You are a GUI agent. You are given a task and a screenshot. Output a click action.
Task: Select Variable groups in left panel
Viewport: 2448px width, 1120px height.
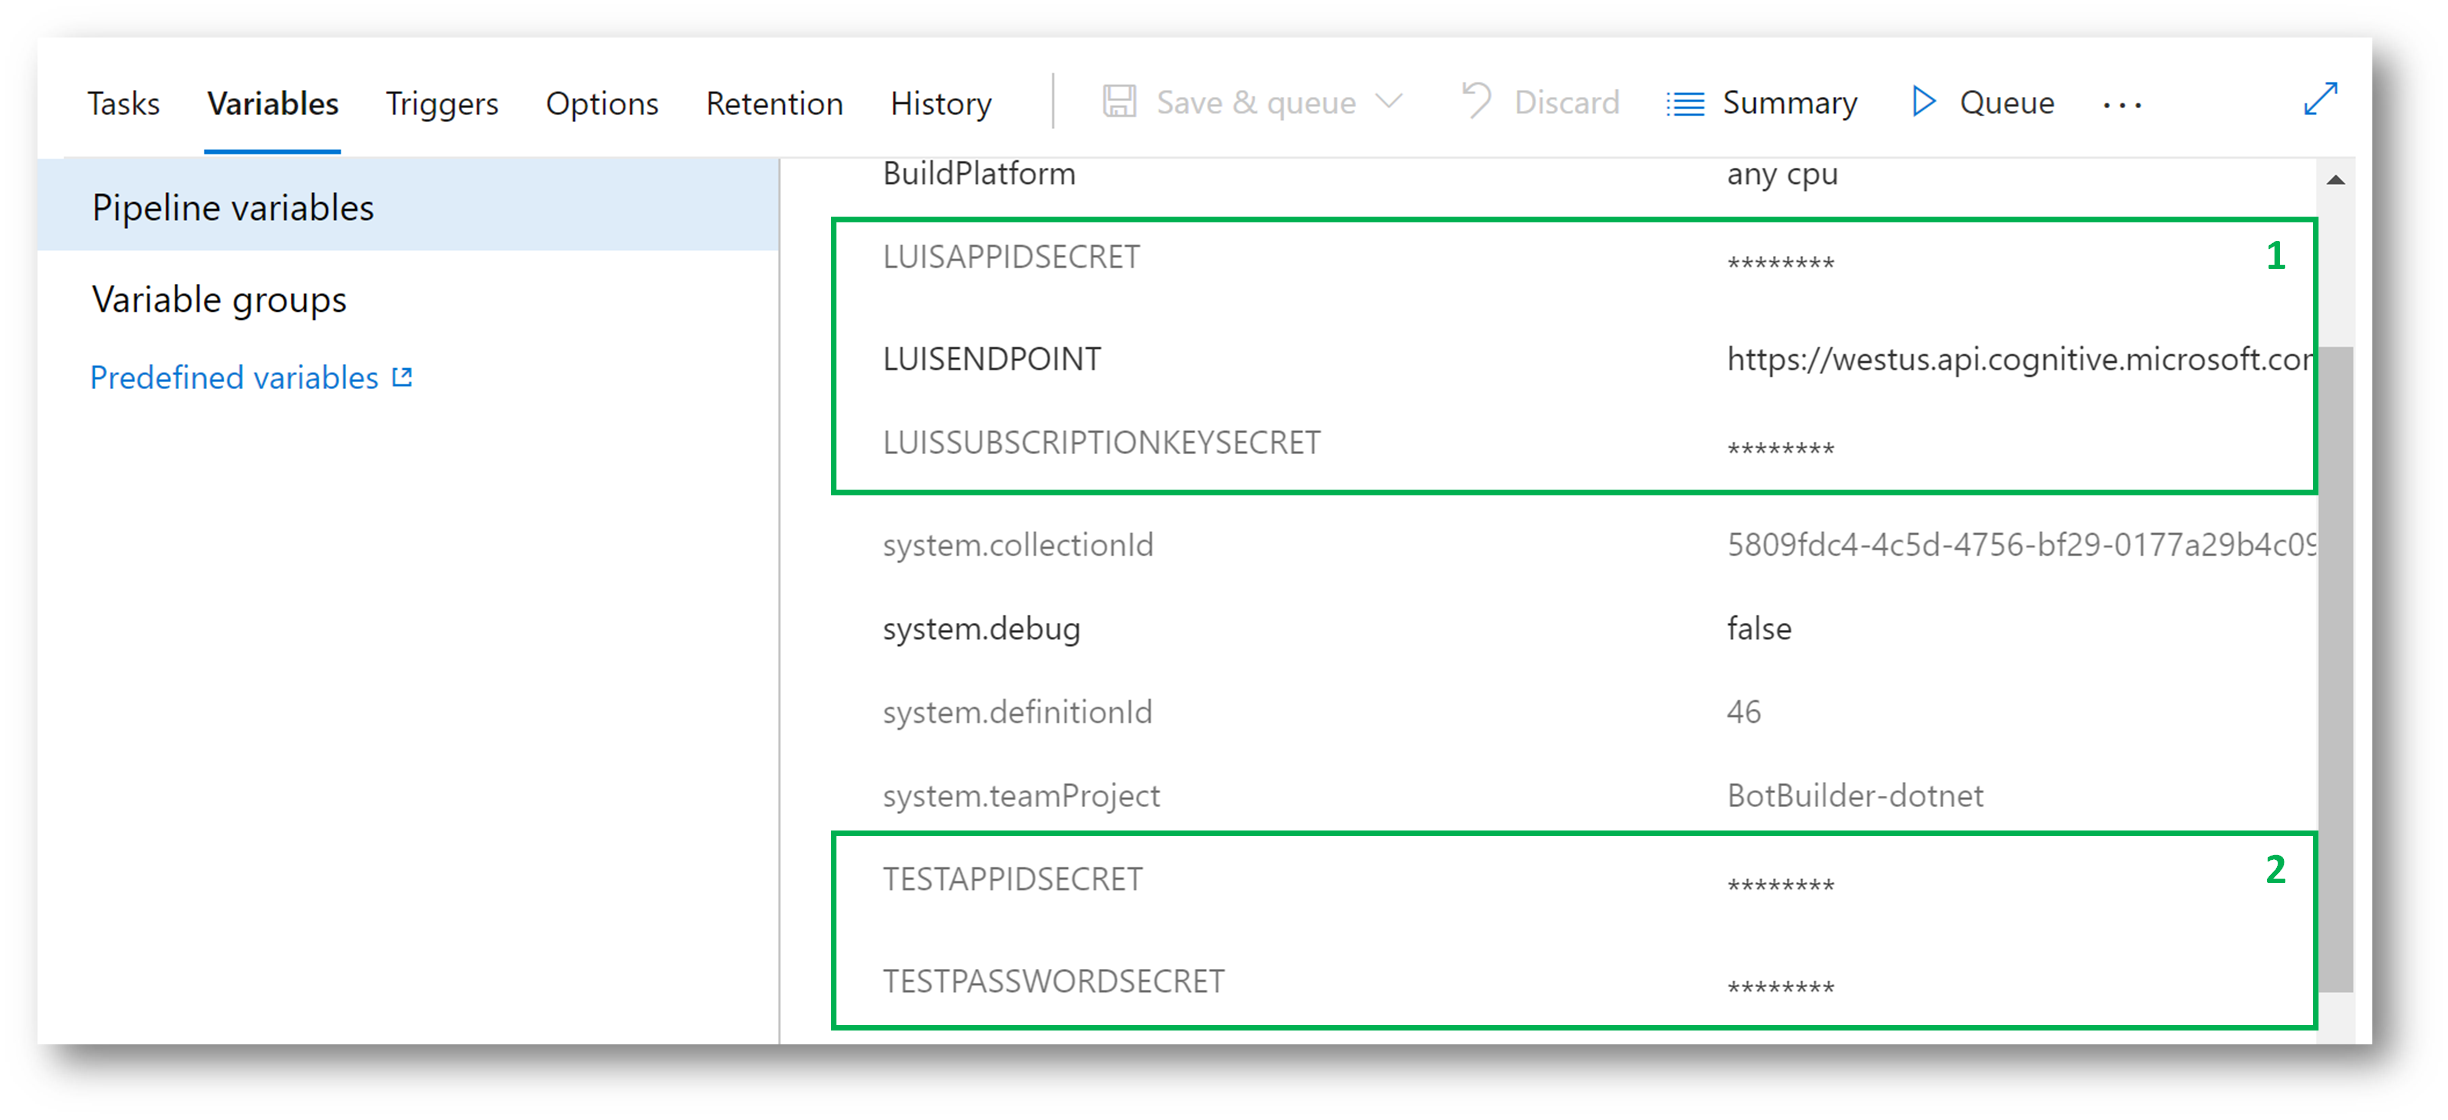[x=219, y=299]
